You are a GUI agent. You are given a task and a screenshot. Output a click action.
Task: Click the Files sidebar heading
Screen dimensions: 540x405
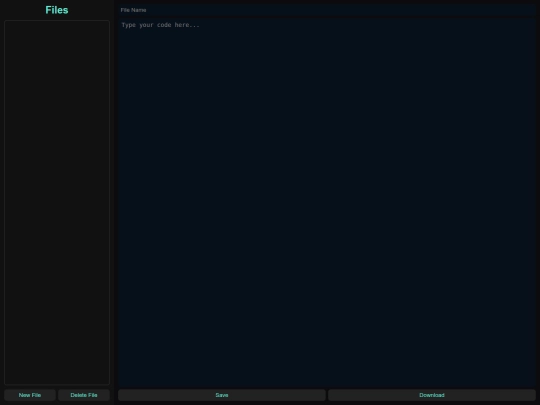pyautogui.click(x=57, y=10)
